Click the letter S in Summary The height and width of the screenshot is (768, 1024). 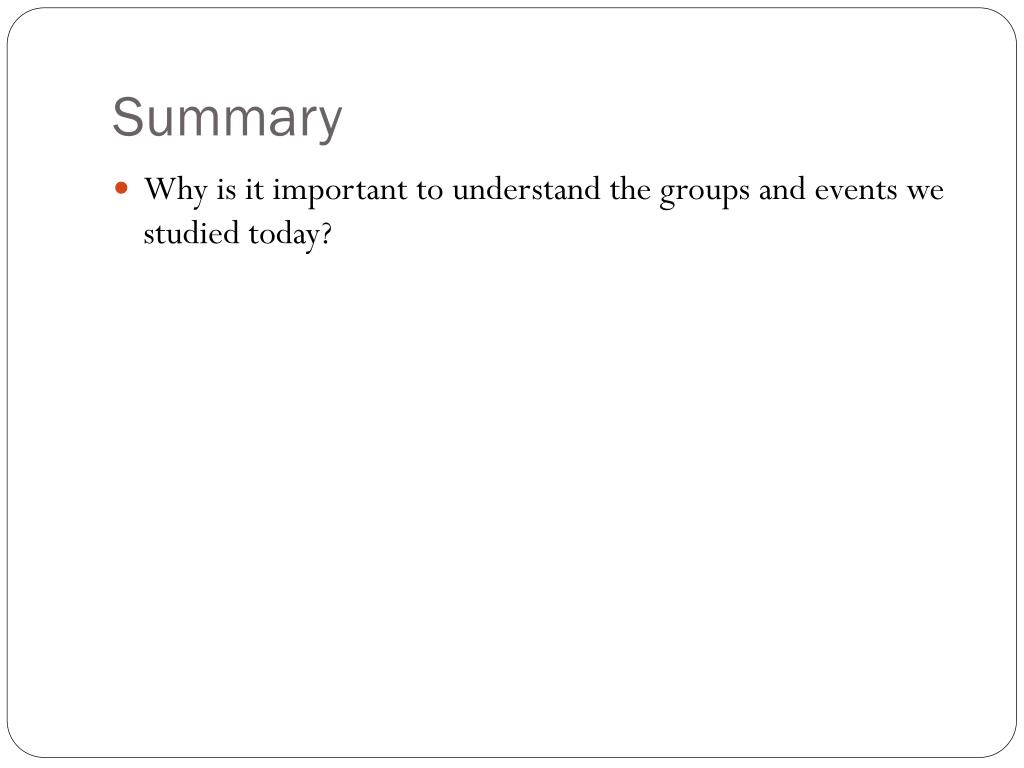(127, 117)
